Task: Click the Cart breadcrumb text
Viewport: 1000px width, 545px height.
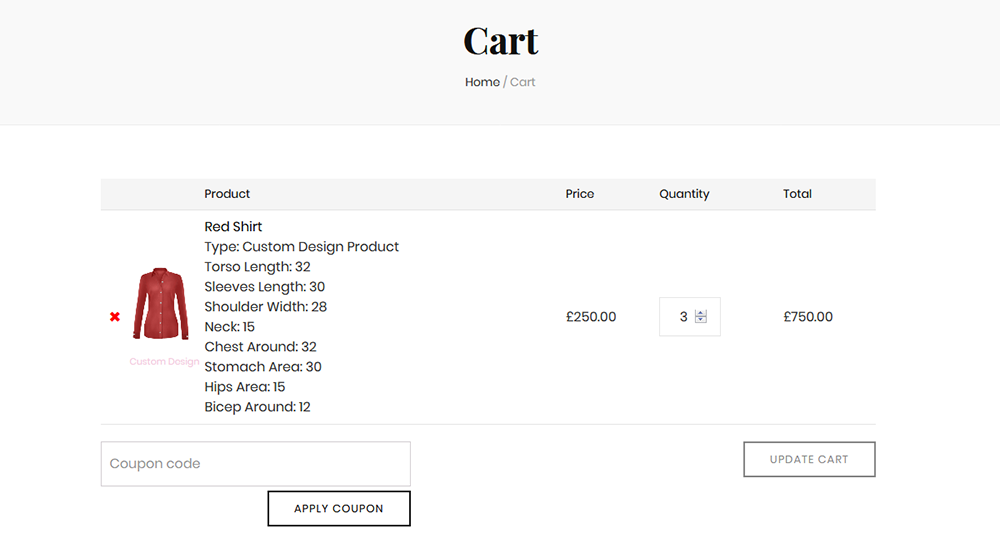Action: 522,82
